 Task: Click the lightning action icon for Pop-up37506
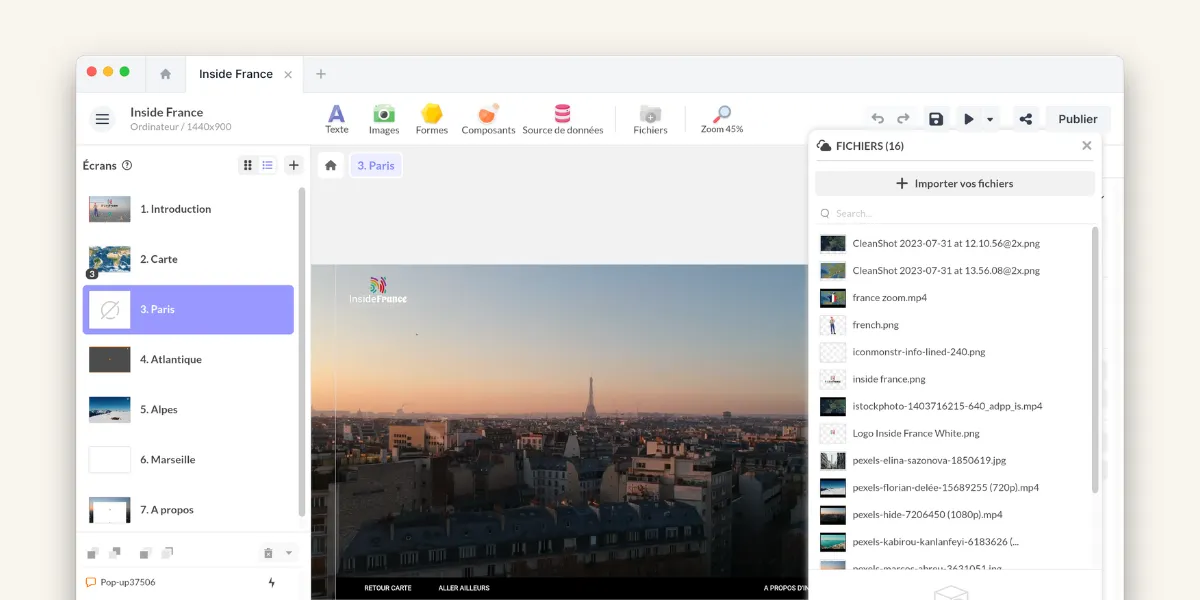coord(271,582)
